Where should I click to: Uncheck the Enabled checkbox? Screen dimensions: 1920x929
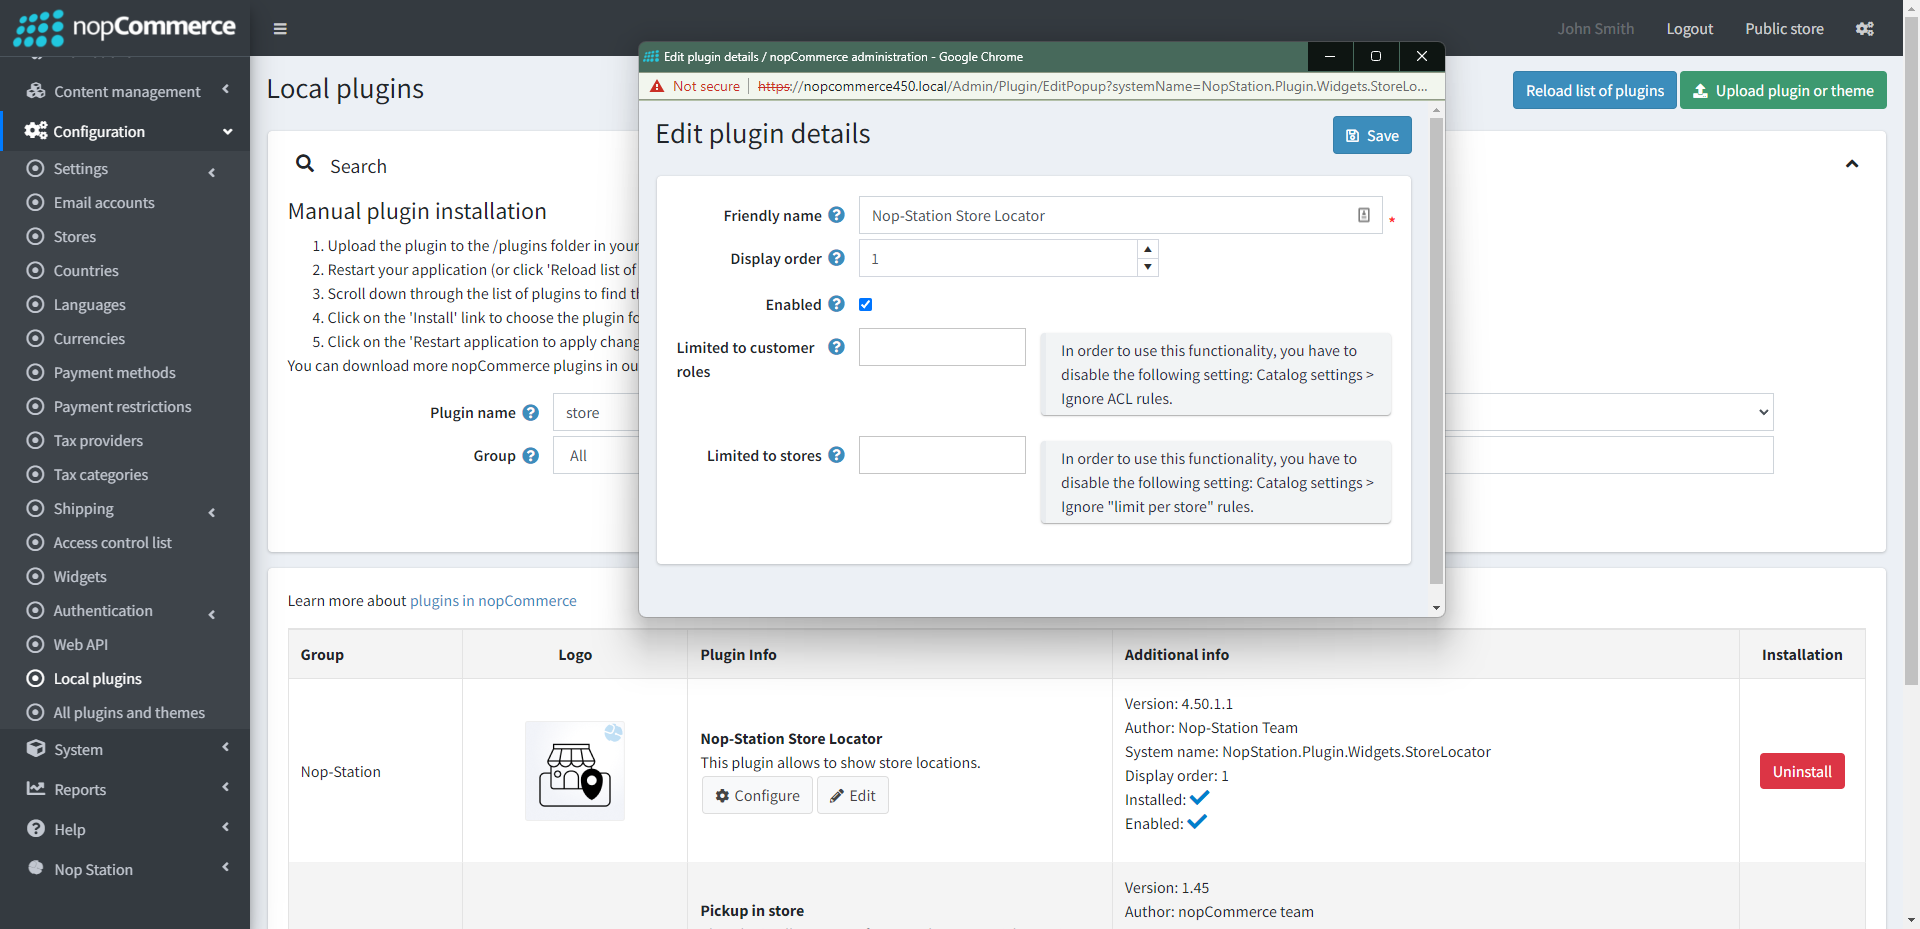(866, 305)
